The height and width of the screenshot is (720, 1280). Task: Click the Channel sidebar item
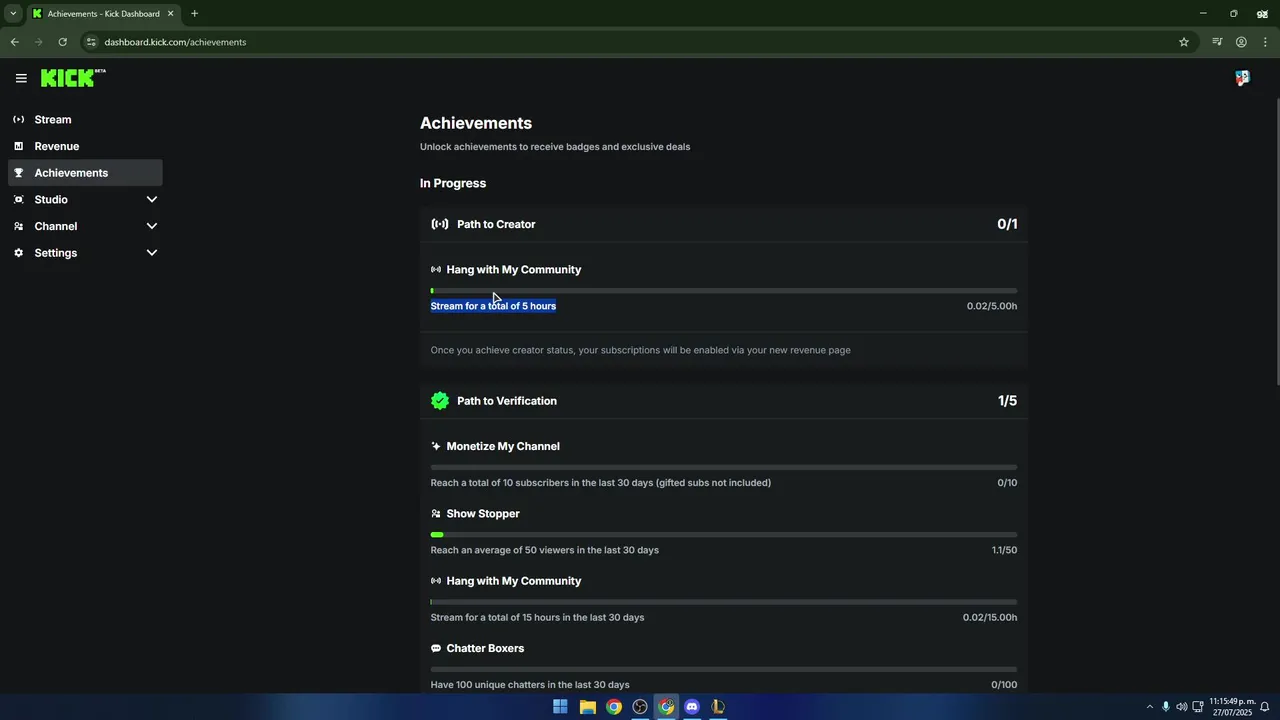click(x=85, y=226)
